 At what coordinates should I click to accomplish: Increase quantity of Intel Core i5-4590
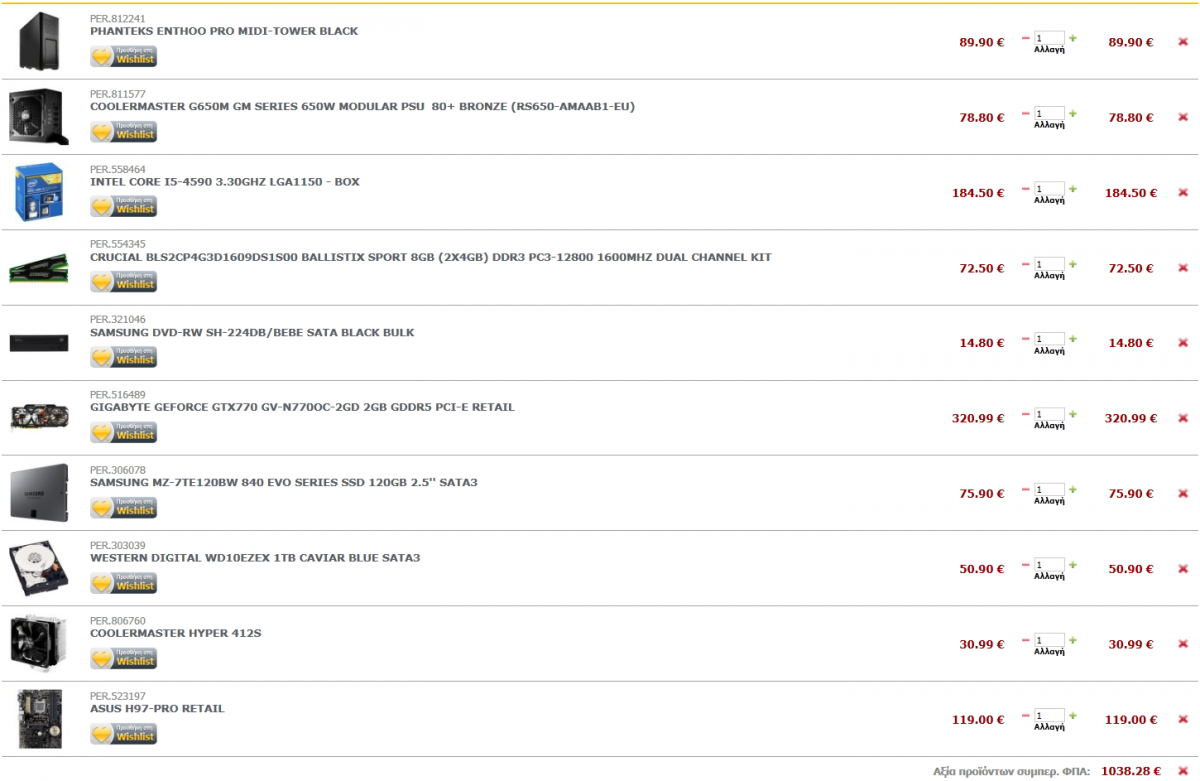tap(1073, 189)
